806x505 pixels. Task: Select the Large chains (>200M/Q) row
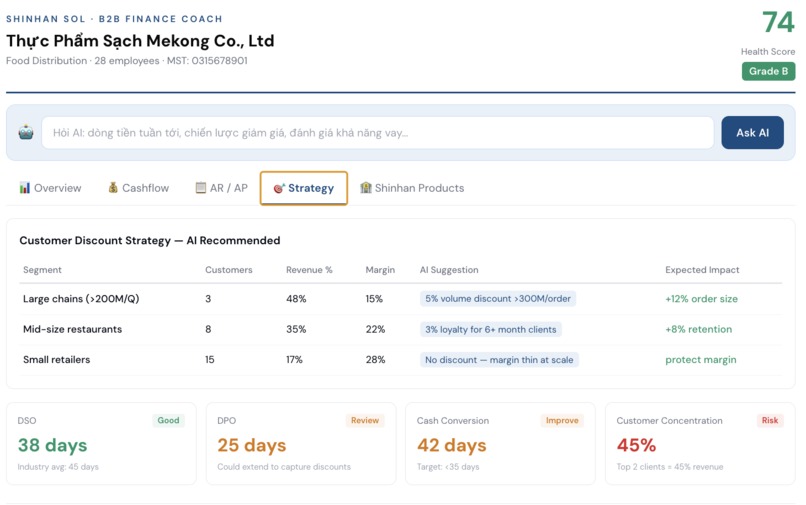pos(401,299)
